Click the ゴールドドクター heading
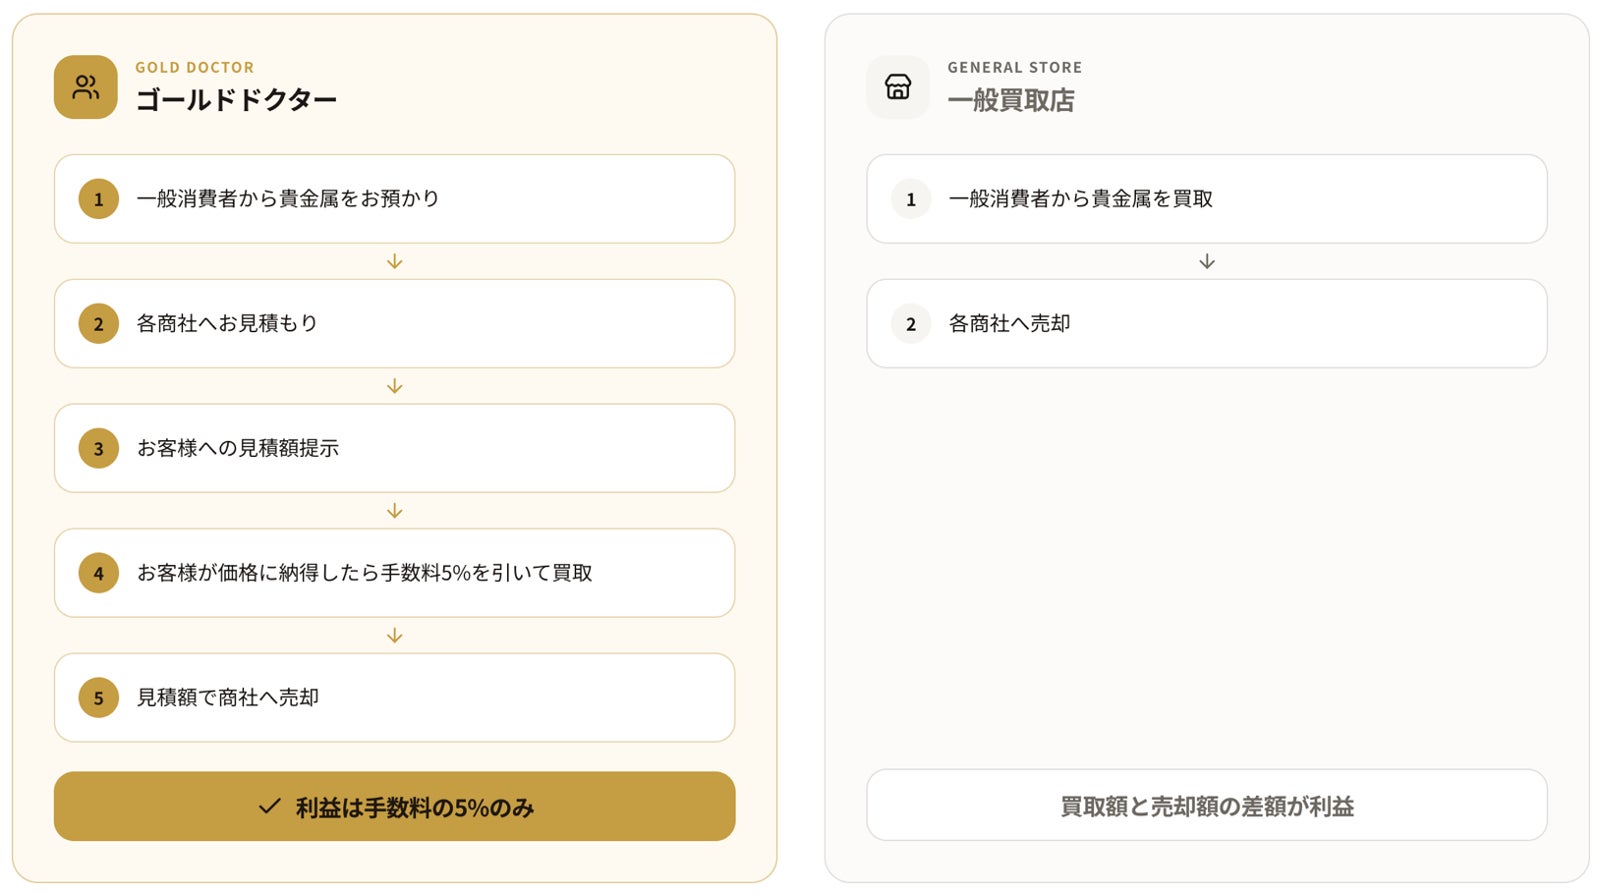This screenshot has width=1604, height=895. 236,100
